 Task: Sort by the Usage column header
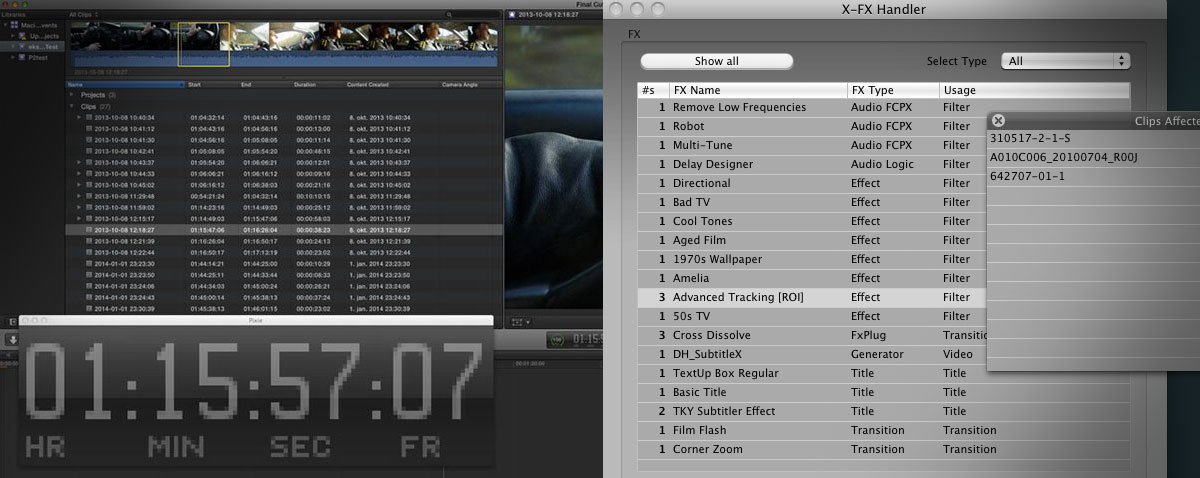click(1035, 90)
